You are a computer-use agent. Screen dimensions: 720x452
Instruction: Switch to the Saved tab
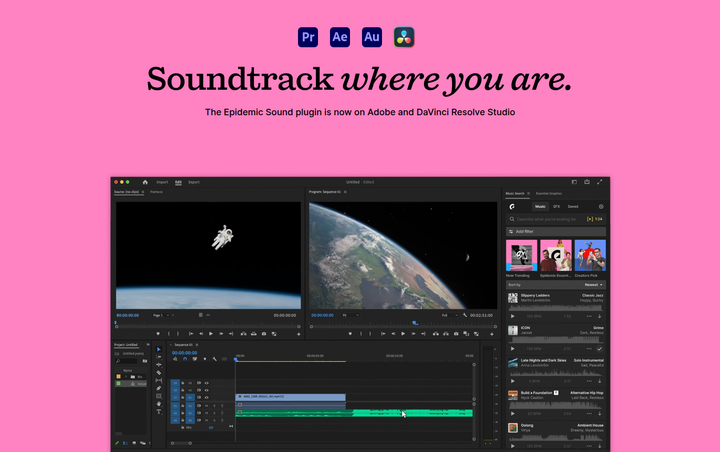[573, 206]
